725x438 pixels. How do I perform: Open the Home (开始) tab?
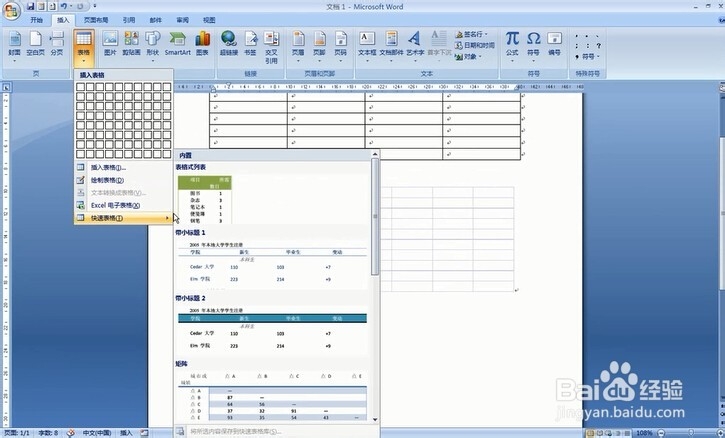37,20
